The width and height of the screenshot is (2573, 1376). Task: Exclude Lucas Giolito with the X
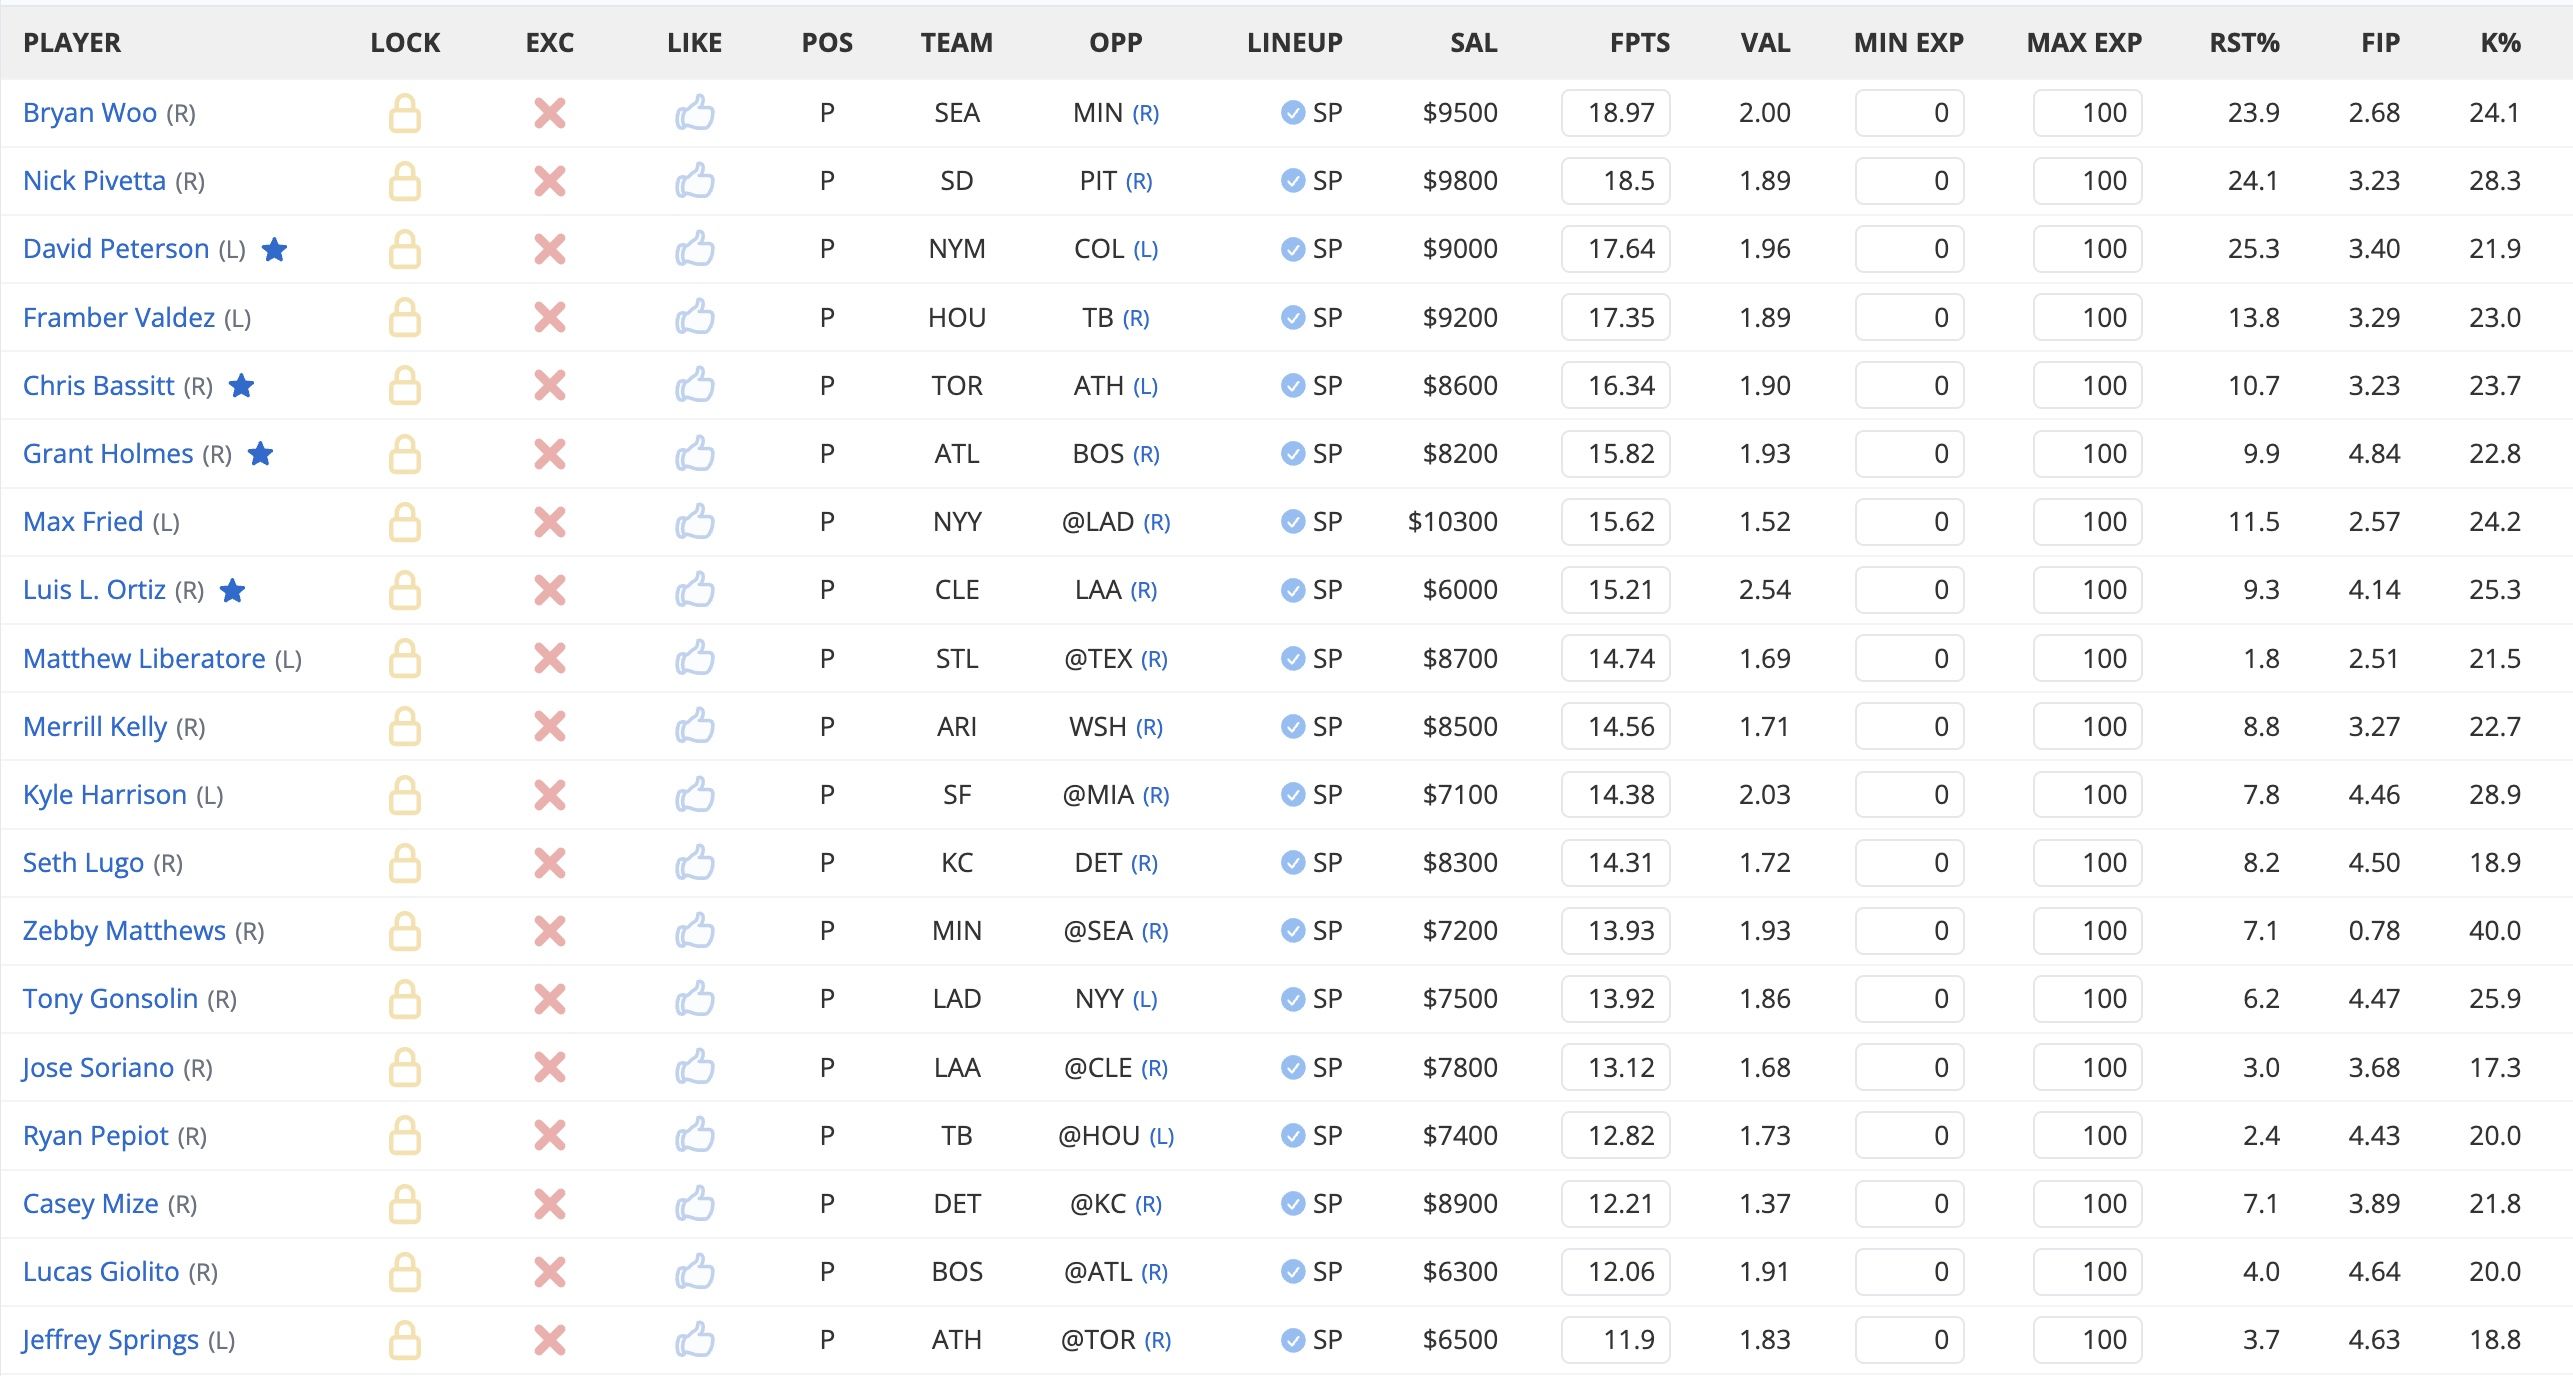click(550, 1272)
